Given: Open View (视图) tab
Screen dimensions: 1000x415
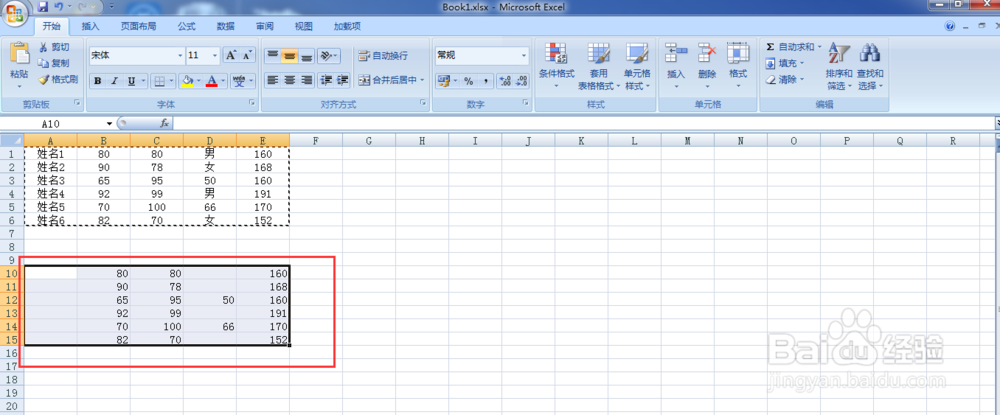Looking at the screenshot, I should tap(304, 26).
